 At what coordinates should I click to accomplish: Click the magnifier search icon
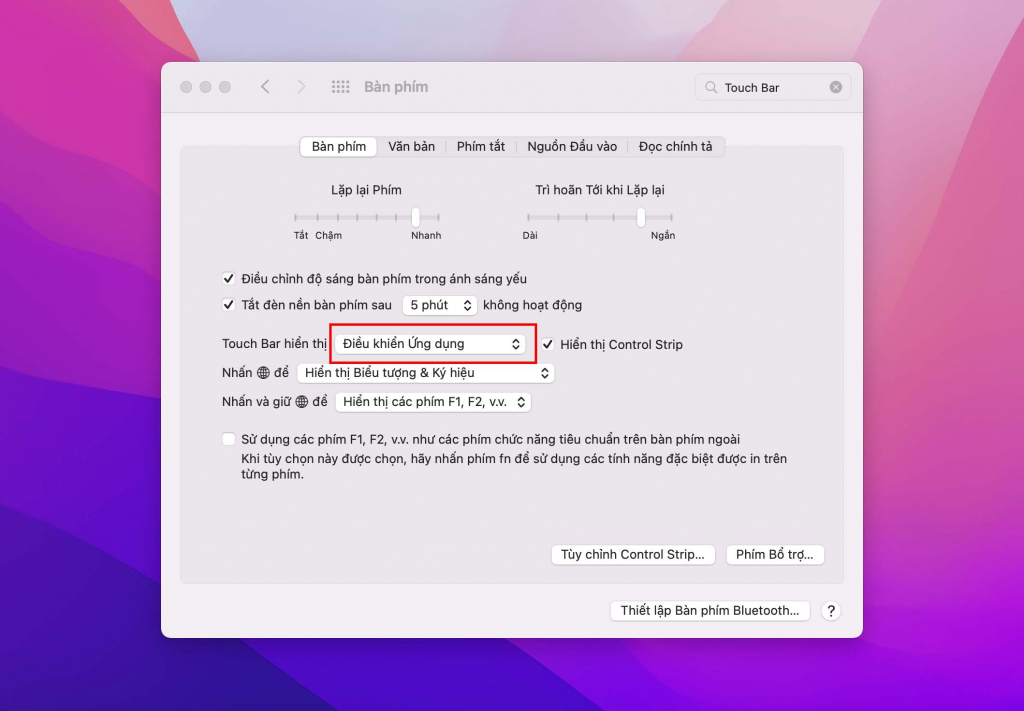pyautogui.click(x=711, y=87)
